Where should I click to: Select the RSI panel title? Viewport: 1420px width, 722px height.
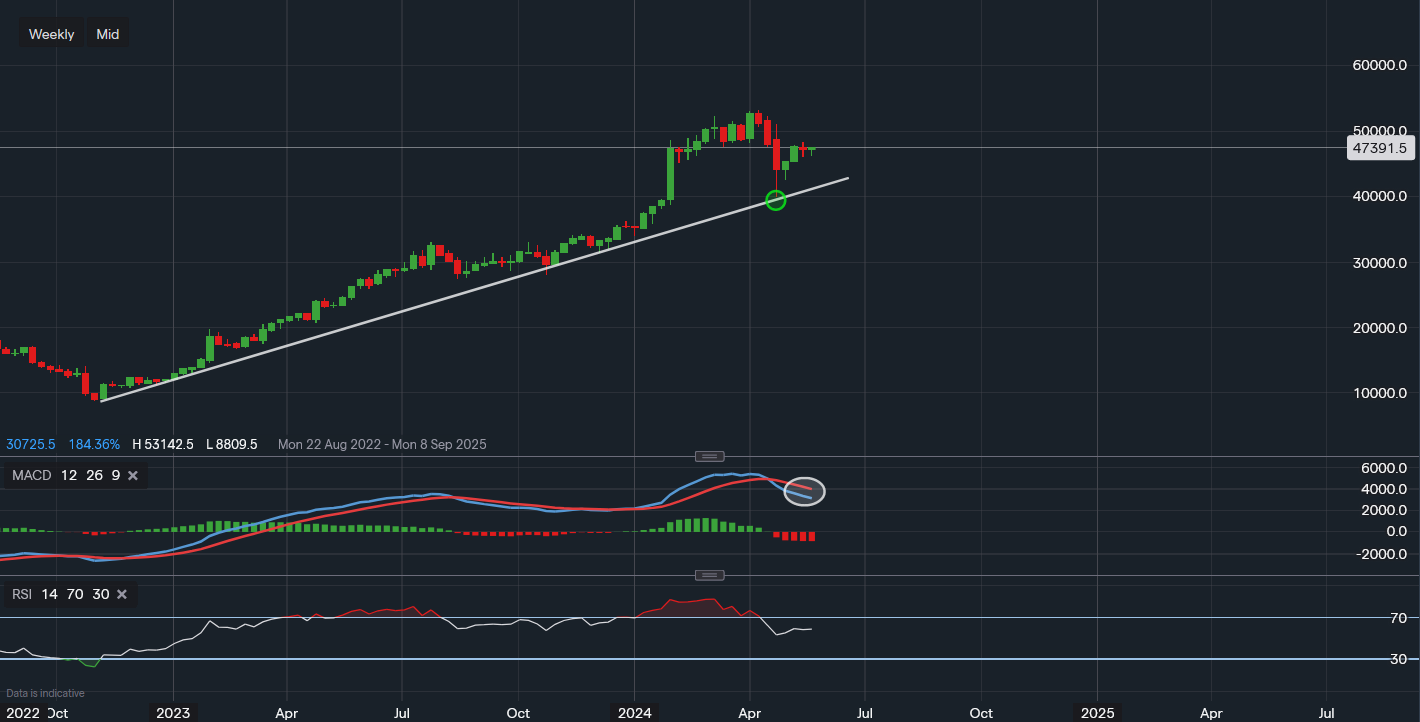20,594
